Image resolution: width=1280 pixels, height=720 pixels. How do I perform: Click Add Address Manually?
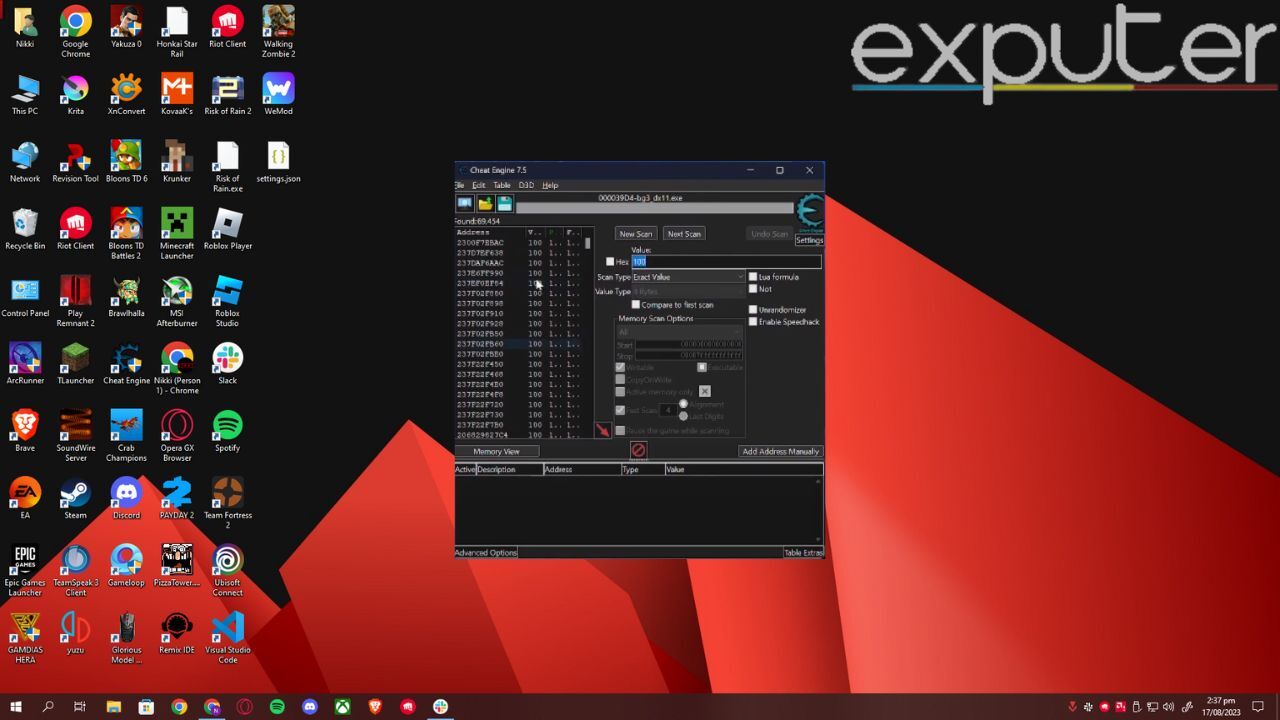tap(780, 452)
